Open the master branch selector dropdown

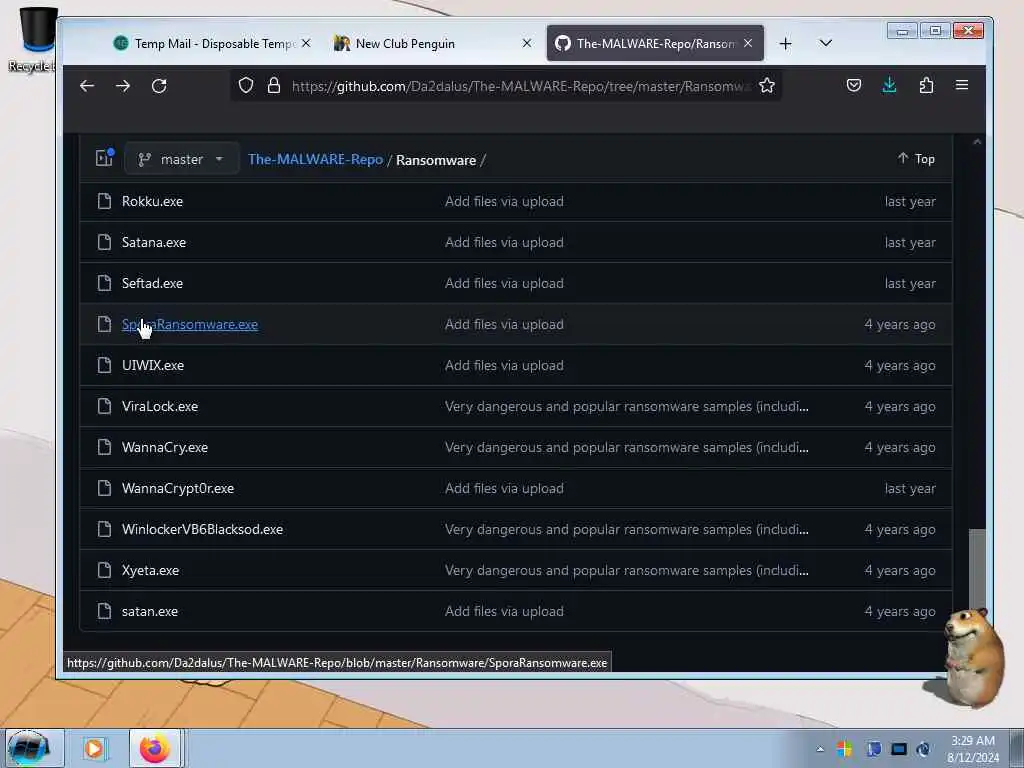pos(181,159)
